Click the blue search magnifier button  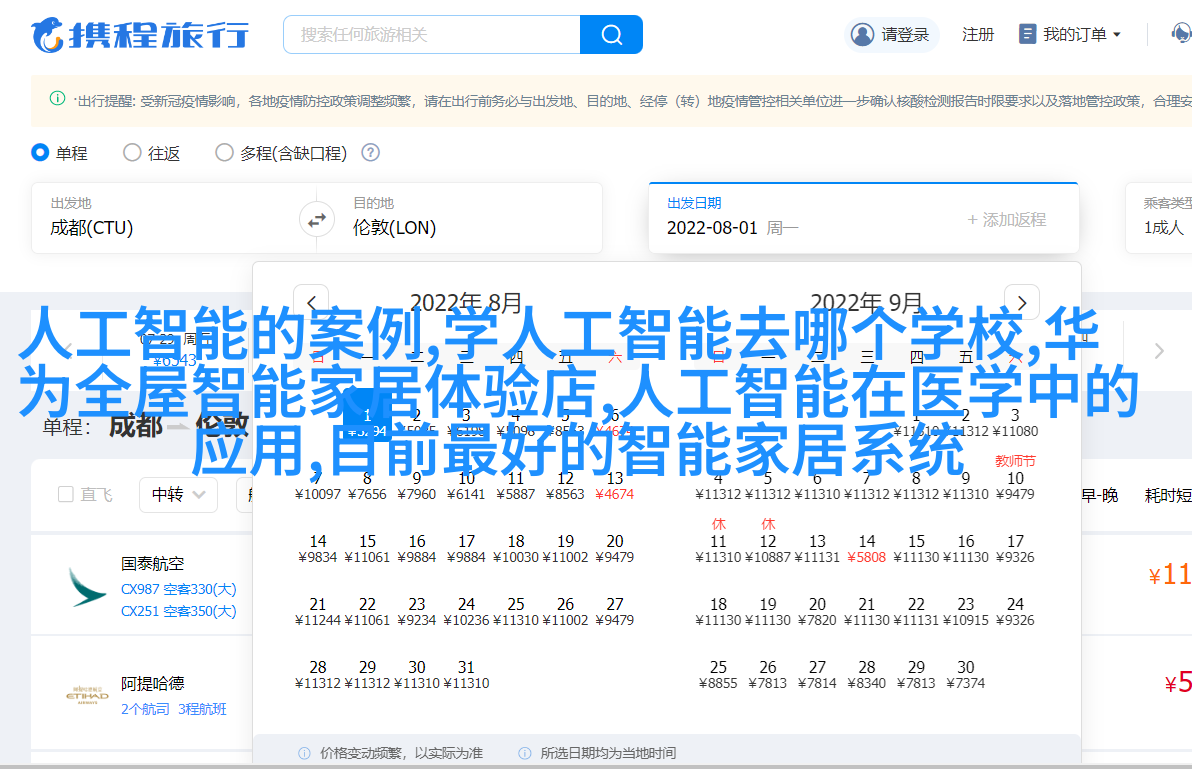611,35
